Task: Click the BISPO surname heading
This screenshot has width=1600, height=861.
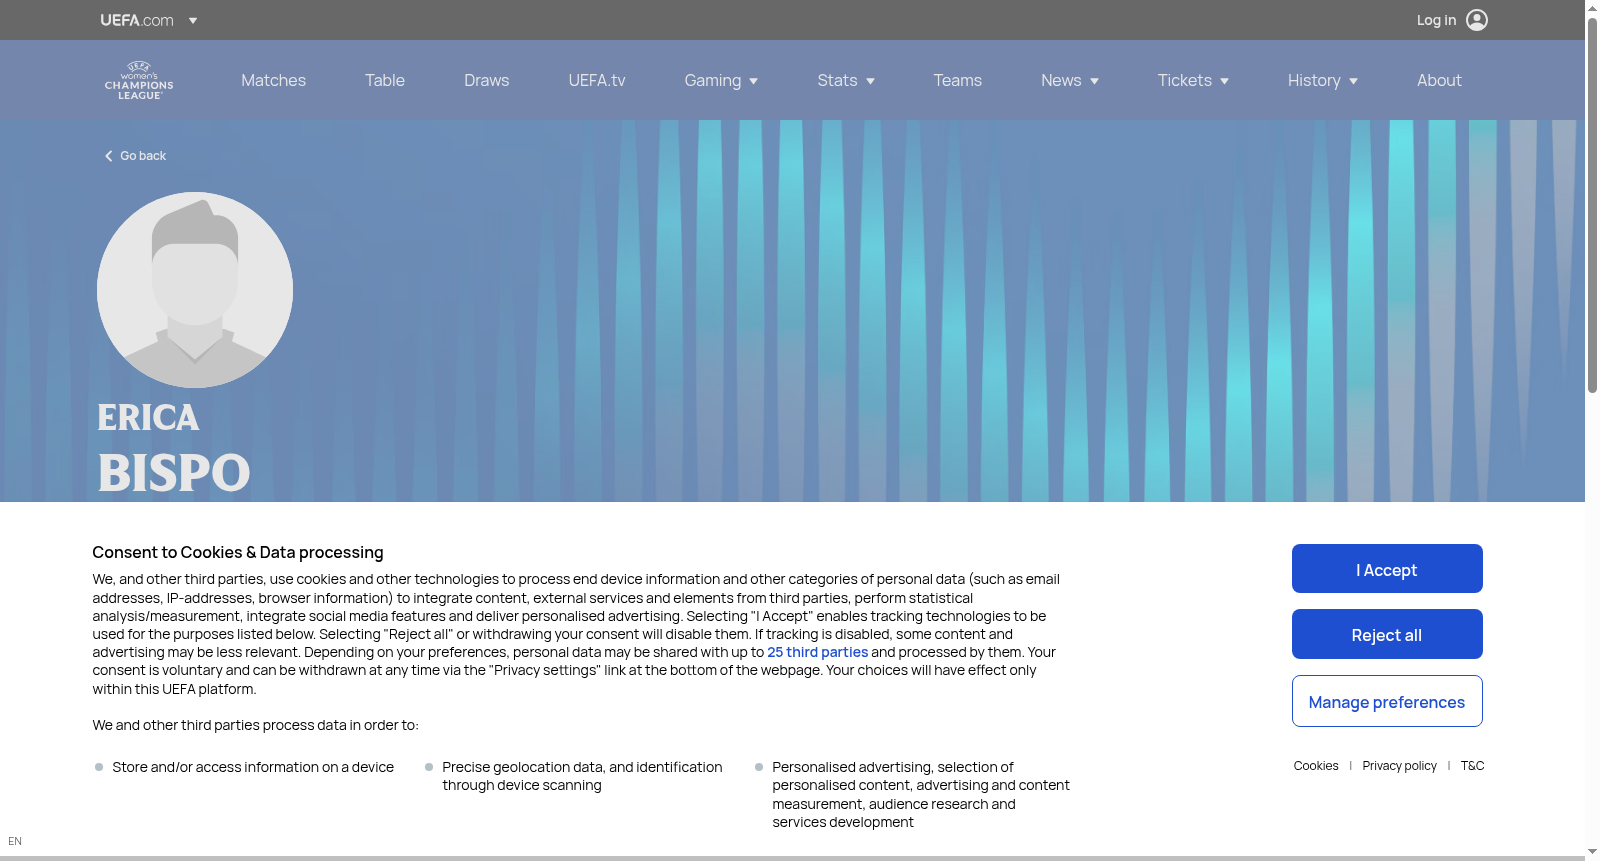Action: (x=174, y=473)
